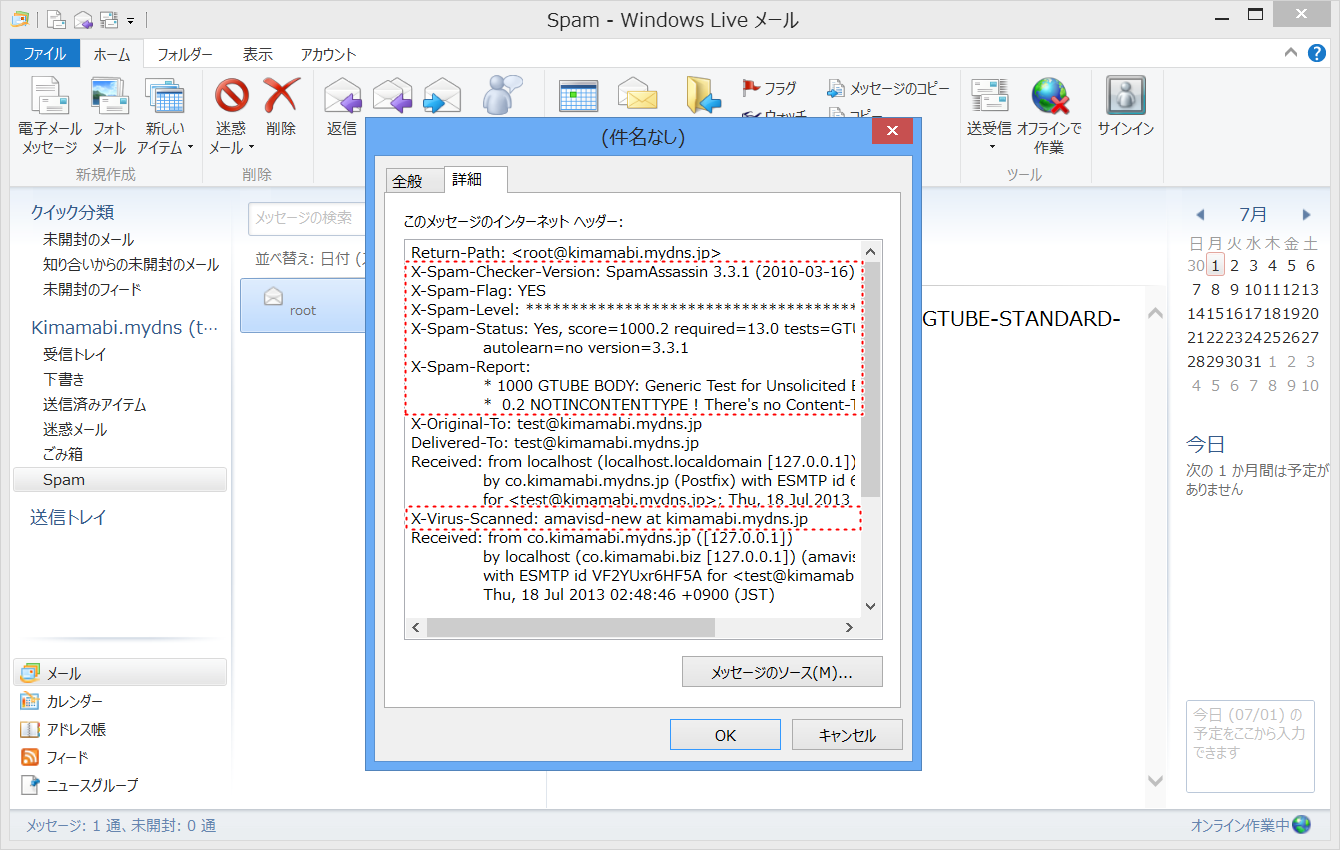This screenshot has width=1340, height=850.
Task: Open the 受信トレイ folder
Action: [x=74, y=355]
